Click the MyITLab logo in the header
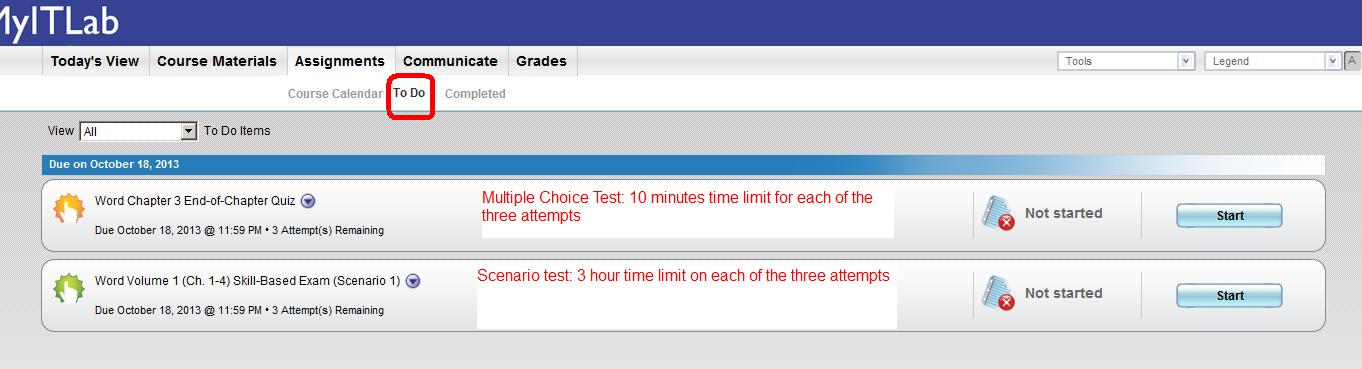 [x=58, y=22]
